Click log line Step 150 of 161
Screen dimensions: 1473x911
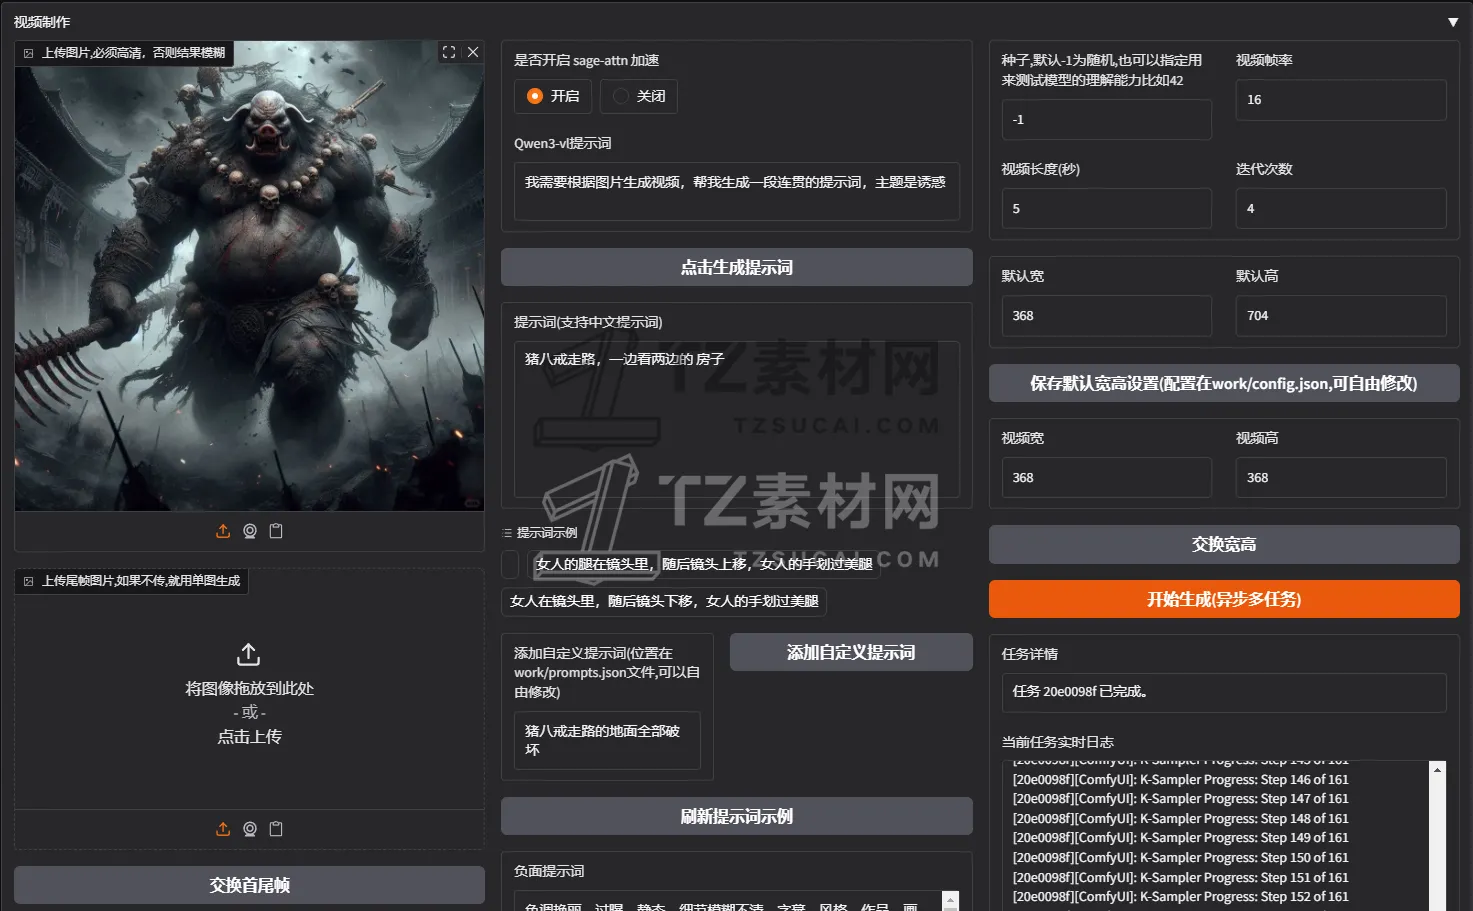point(1180,857)
